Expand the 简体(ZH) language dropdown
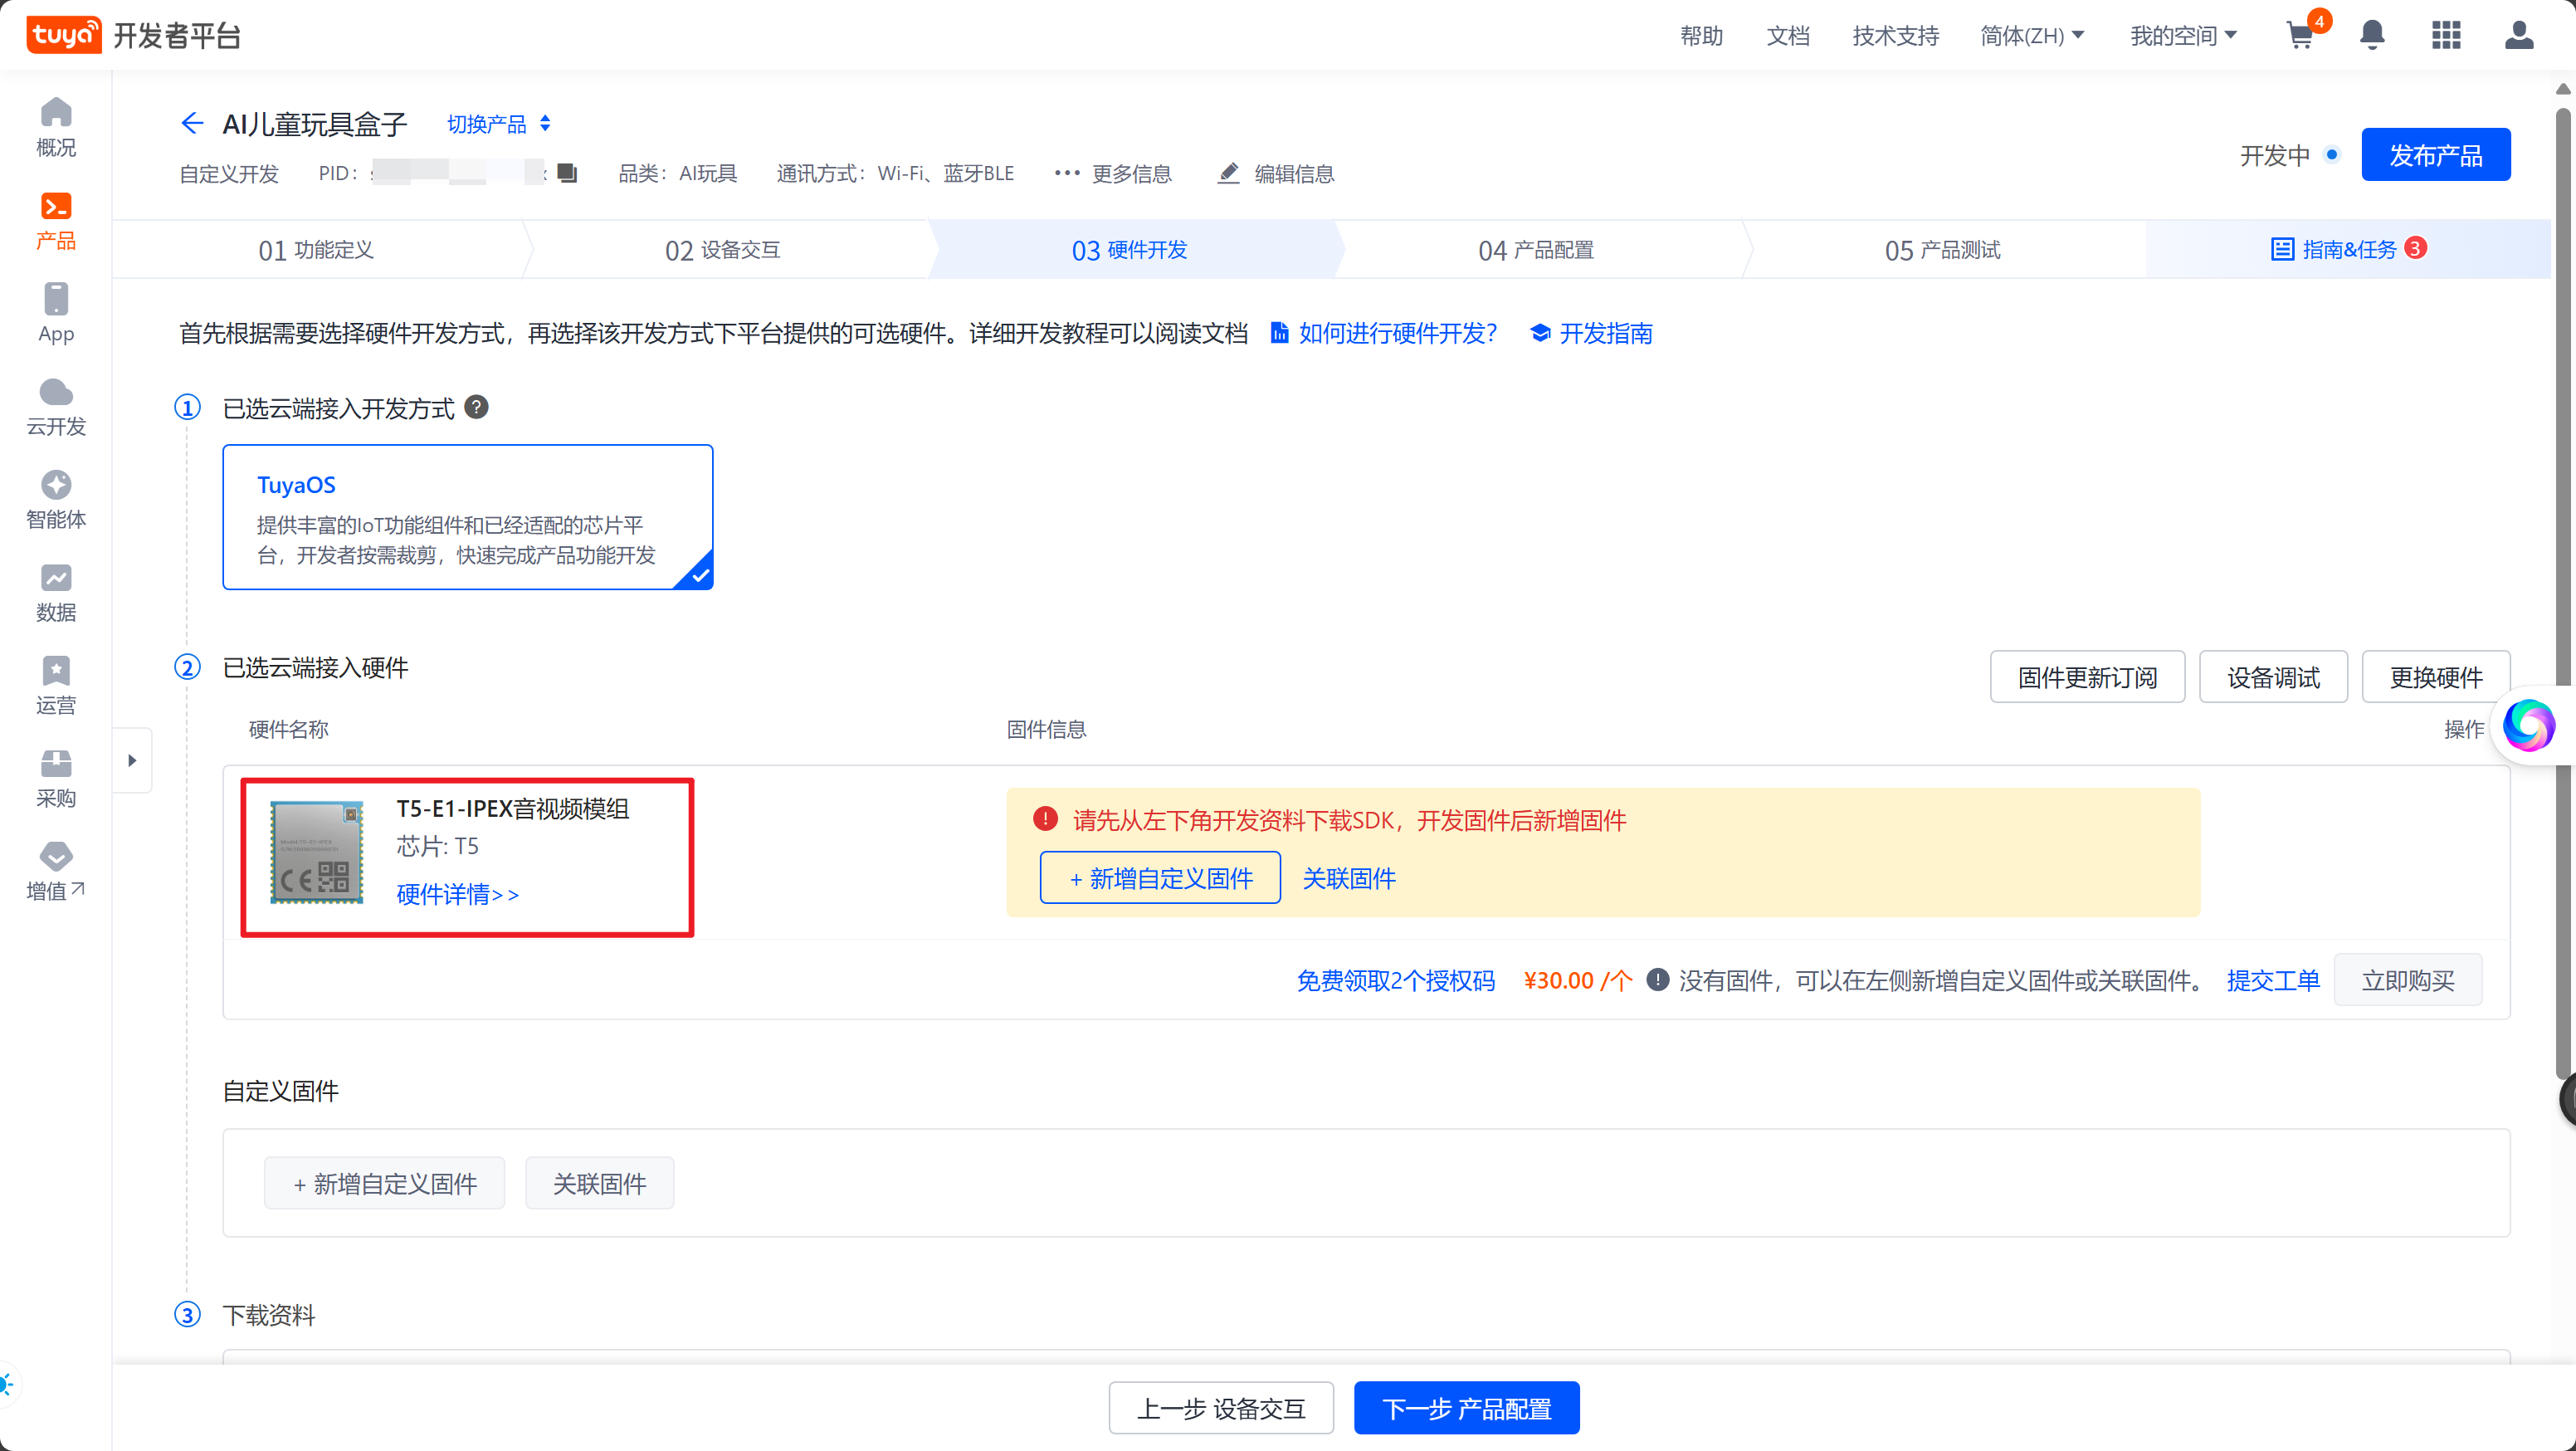This screenshot has width=2576, height=1451. [x=2031, y=36]
